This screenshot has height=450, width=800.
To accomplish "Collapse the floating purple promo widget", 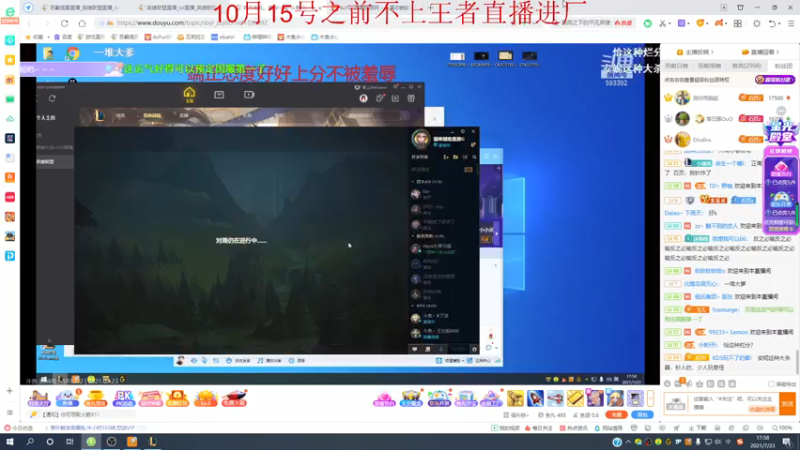I will point(781,111).
